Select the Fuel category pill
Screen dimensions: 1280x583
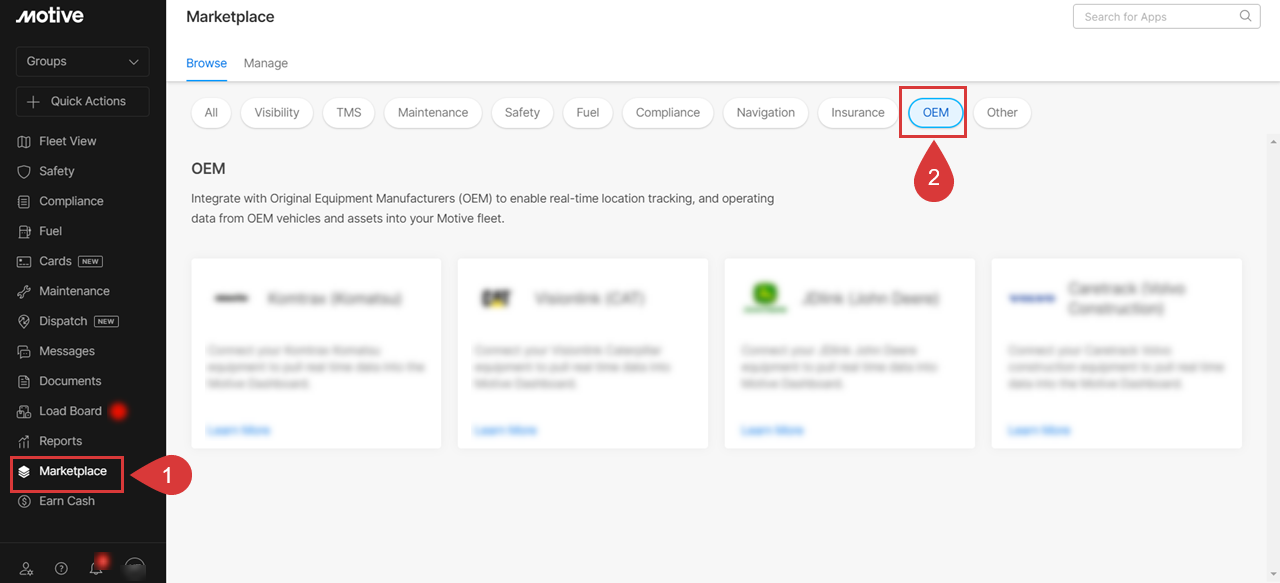tap(588, 113)
